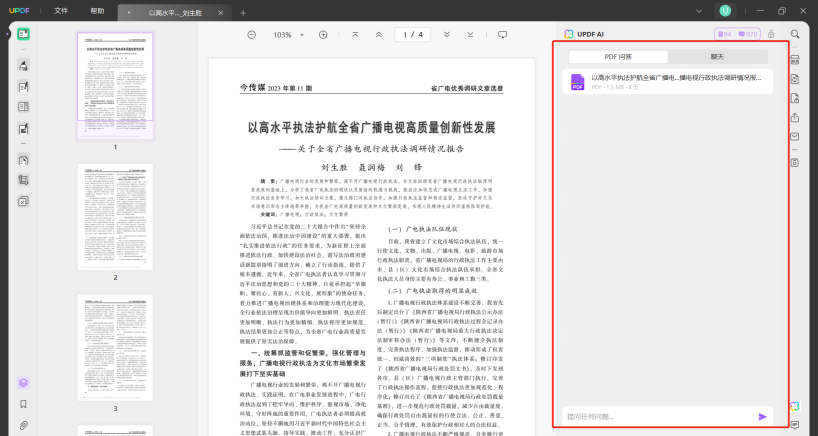818x436 pixels.
Task: Switch to the PDF 问答 tab
Action: pos(618,57)
